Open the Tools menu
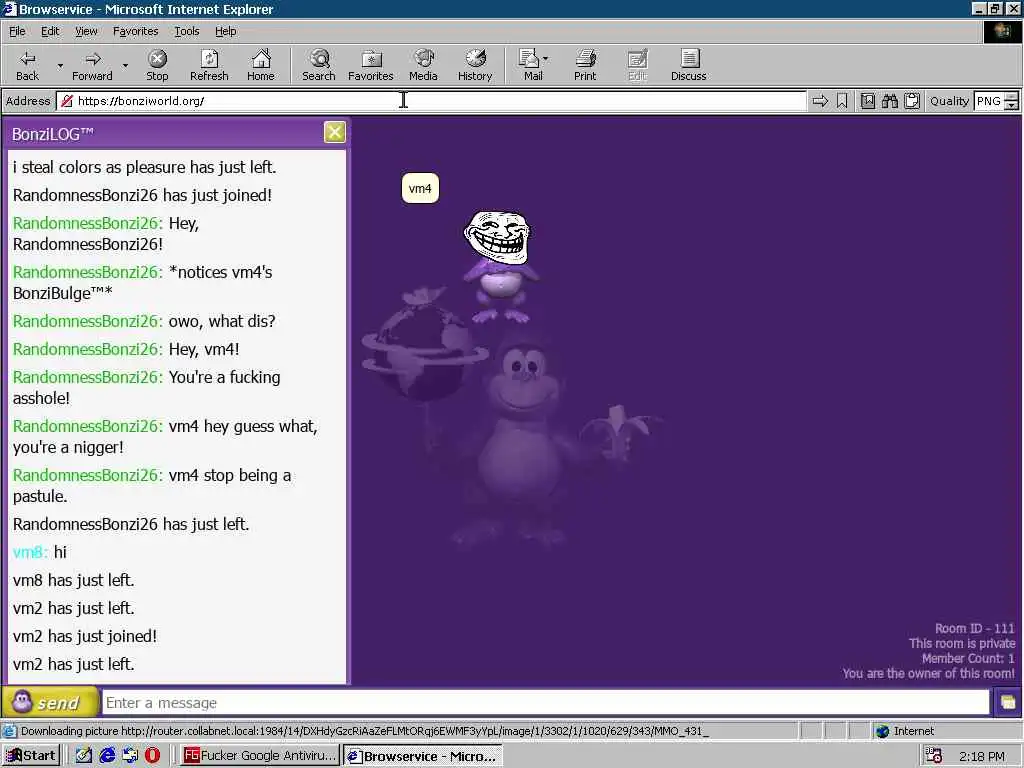Viewport: 1024px width, 768px height. (186, 31)
